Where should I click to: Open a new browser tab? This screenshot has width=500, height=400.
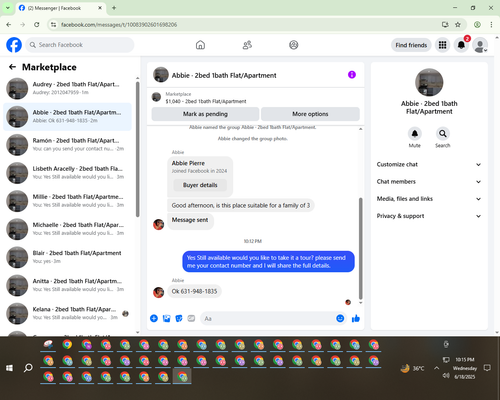click(114, 8)
